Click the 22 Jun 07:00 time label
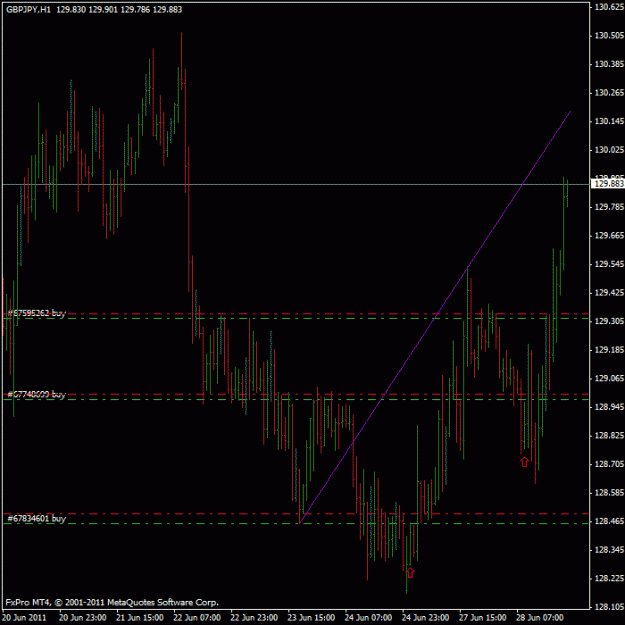625x625 pixels. pyautogui.click(x=197, y=618)
